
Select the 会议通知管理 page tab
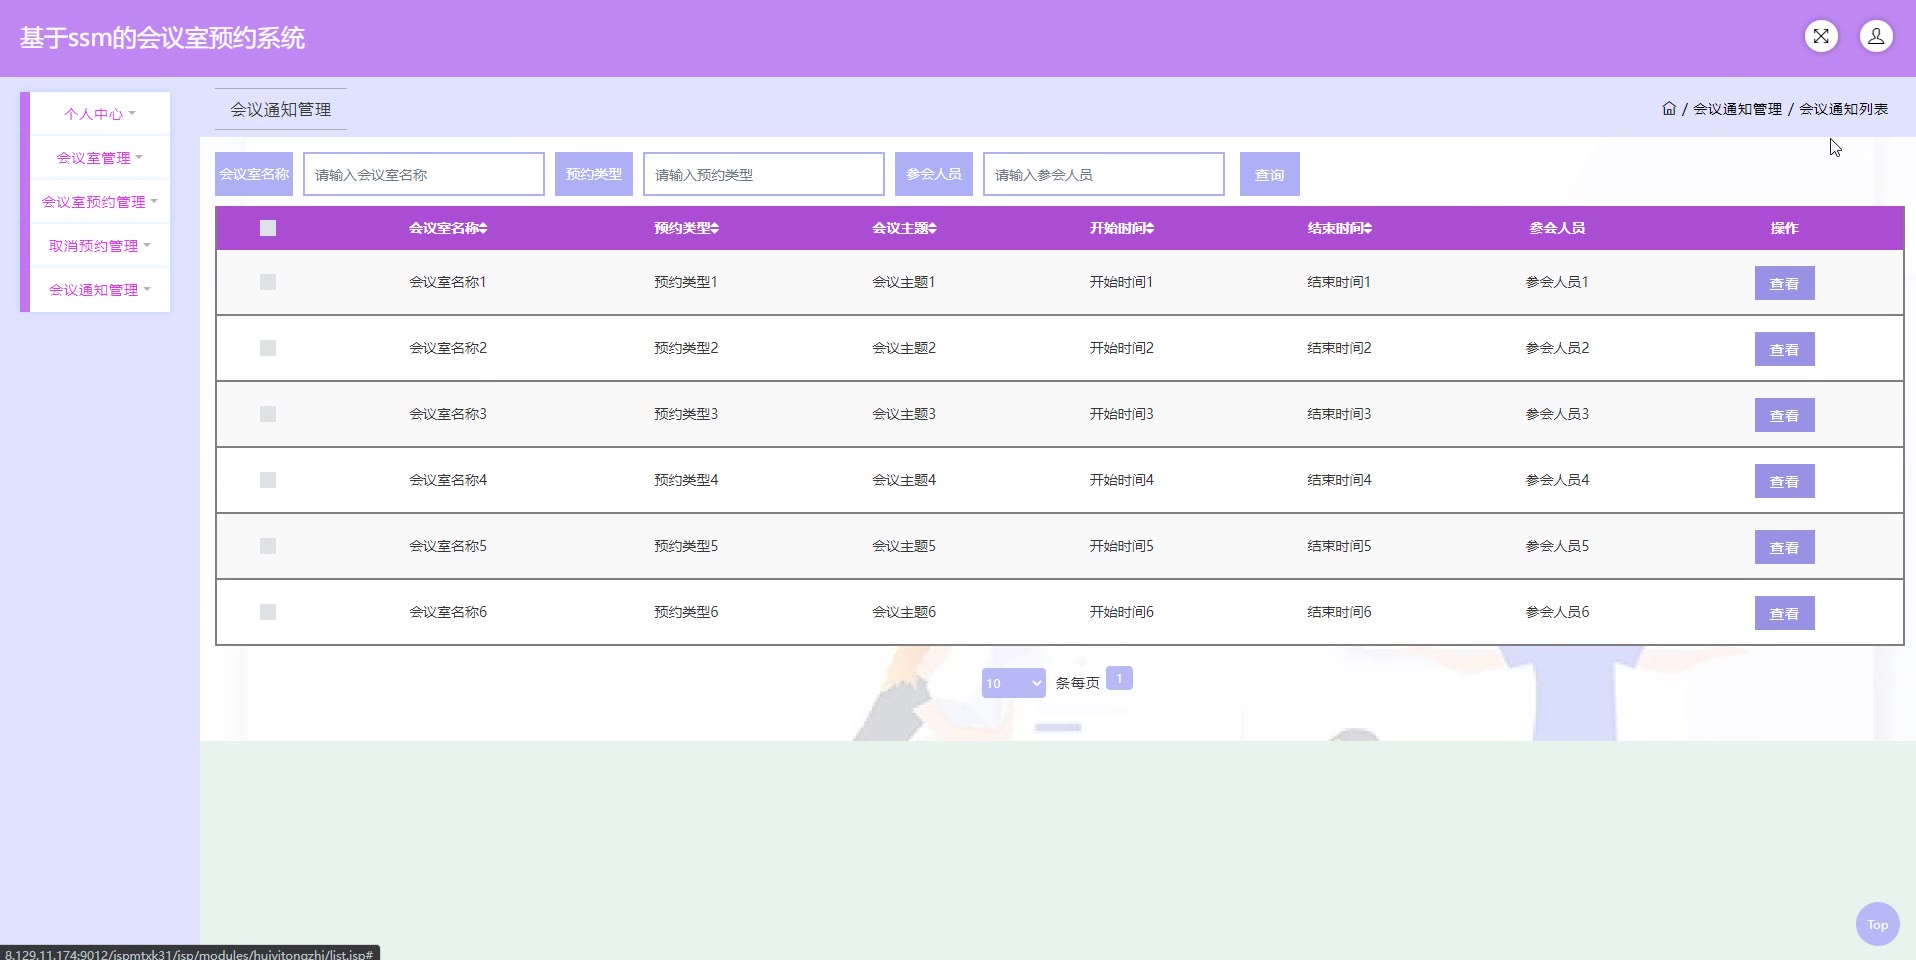coord(281,109)
